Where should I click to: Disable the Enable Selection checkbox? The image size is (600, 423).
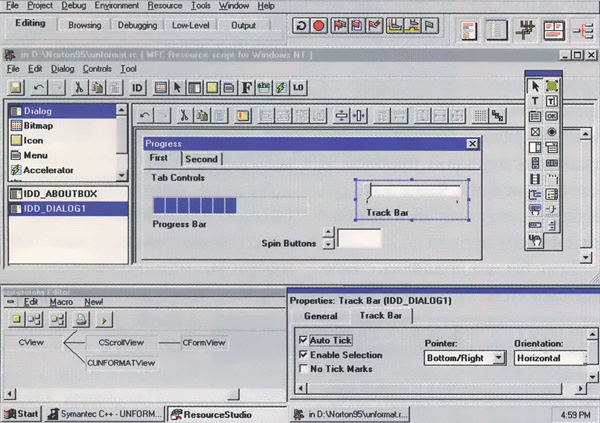(304, 355)
